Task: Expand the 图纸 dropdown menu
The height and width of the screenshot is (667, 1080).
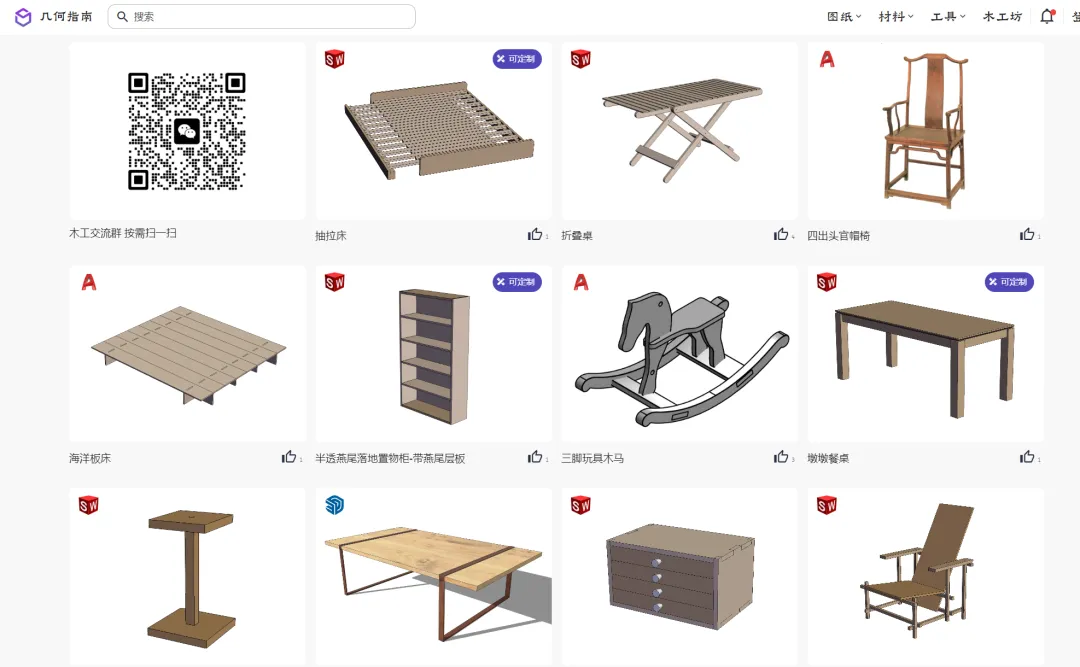Action: click(844, 17)
